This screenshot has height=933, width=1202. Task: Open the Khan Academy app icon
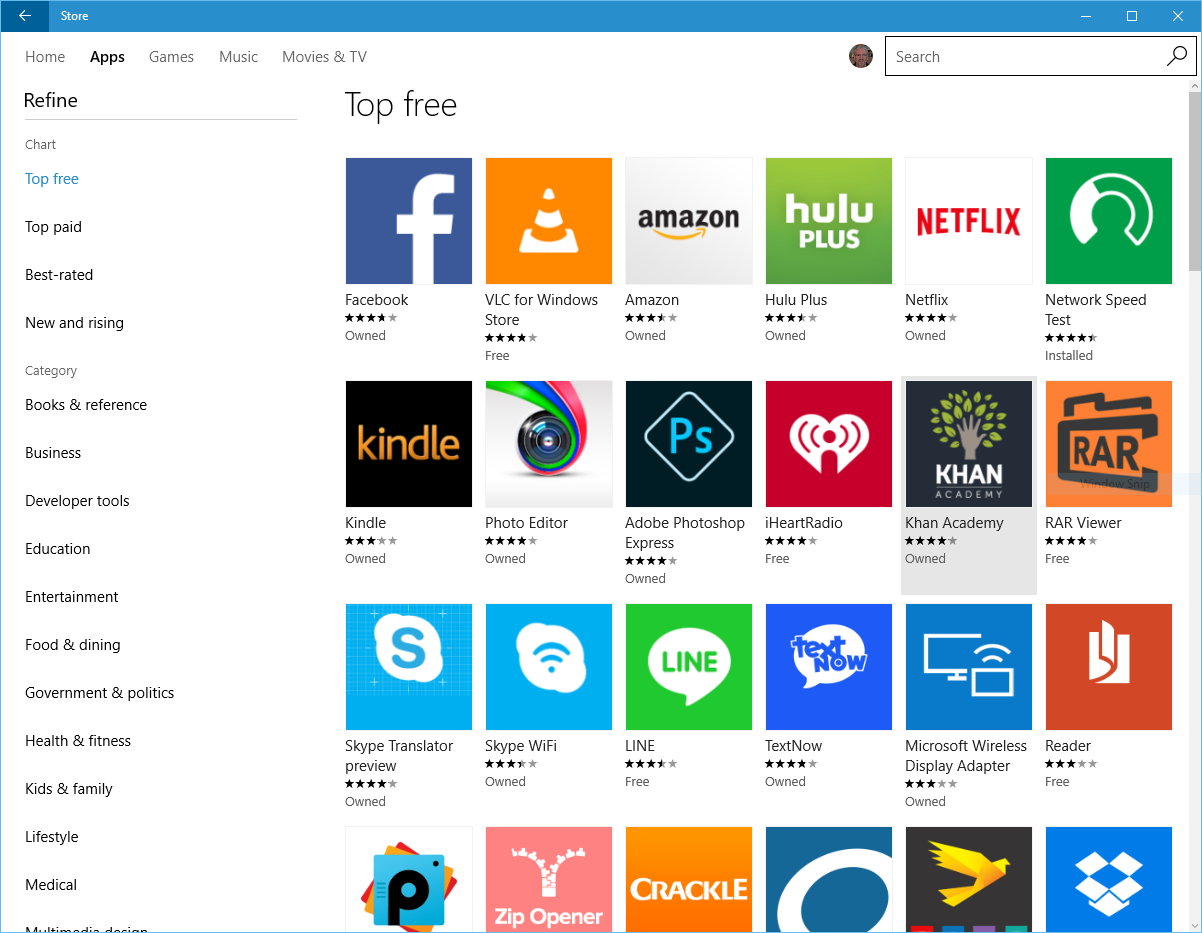click(x=968, y=444)
